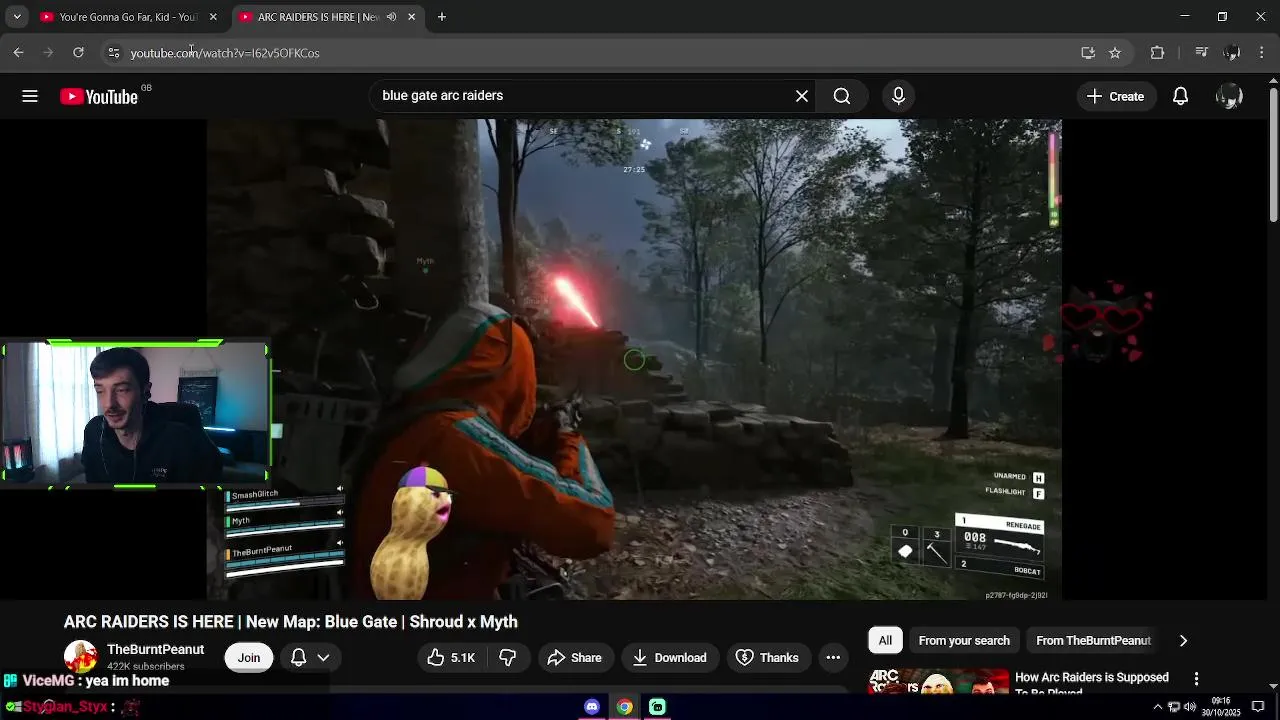Open the account avatar menu
The height and width of the screenshot is (720, 1280).
click(1229, 96)
